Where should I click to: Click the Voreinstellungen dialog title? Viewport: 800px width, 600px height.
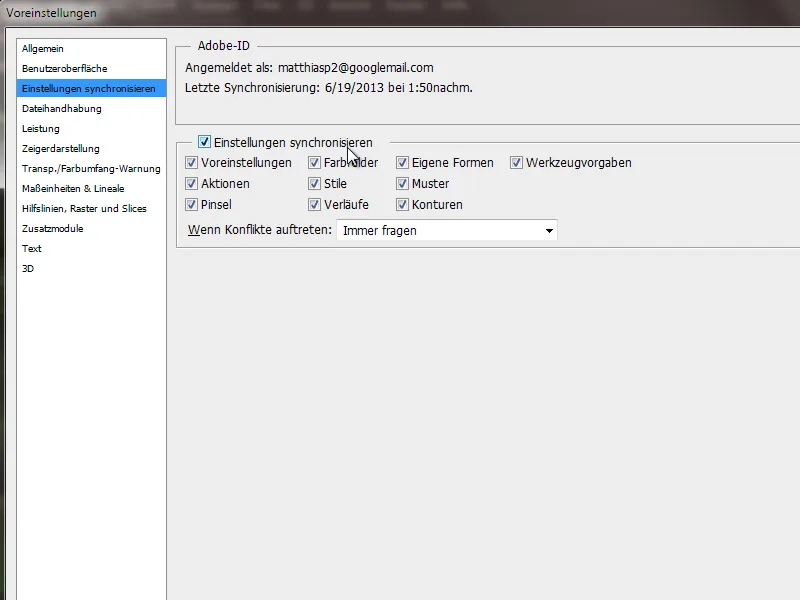(x=51, y=13)
